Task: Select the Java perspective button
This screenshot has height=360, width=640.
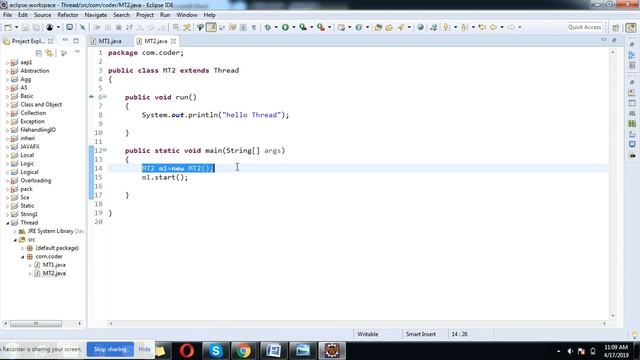Action: pyautogui.click(x=631, y=28)
